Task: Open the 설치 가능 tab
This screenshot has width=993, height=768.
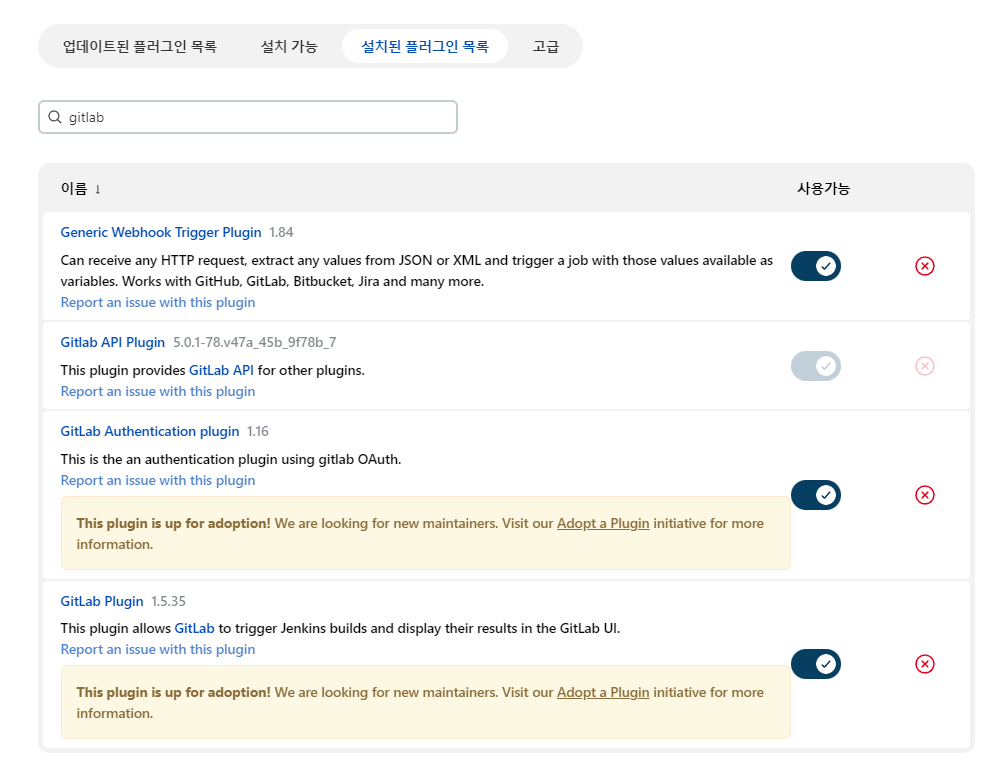Action: [x=289, y=46]
